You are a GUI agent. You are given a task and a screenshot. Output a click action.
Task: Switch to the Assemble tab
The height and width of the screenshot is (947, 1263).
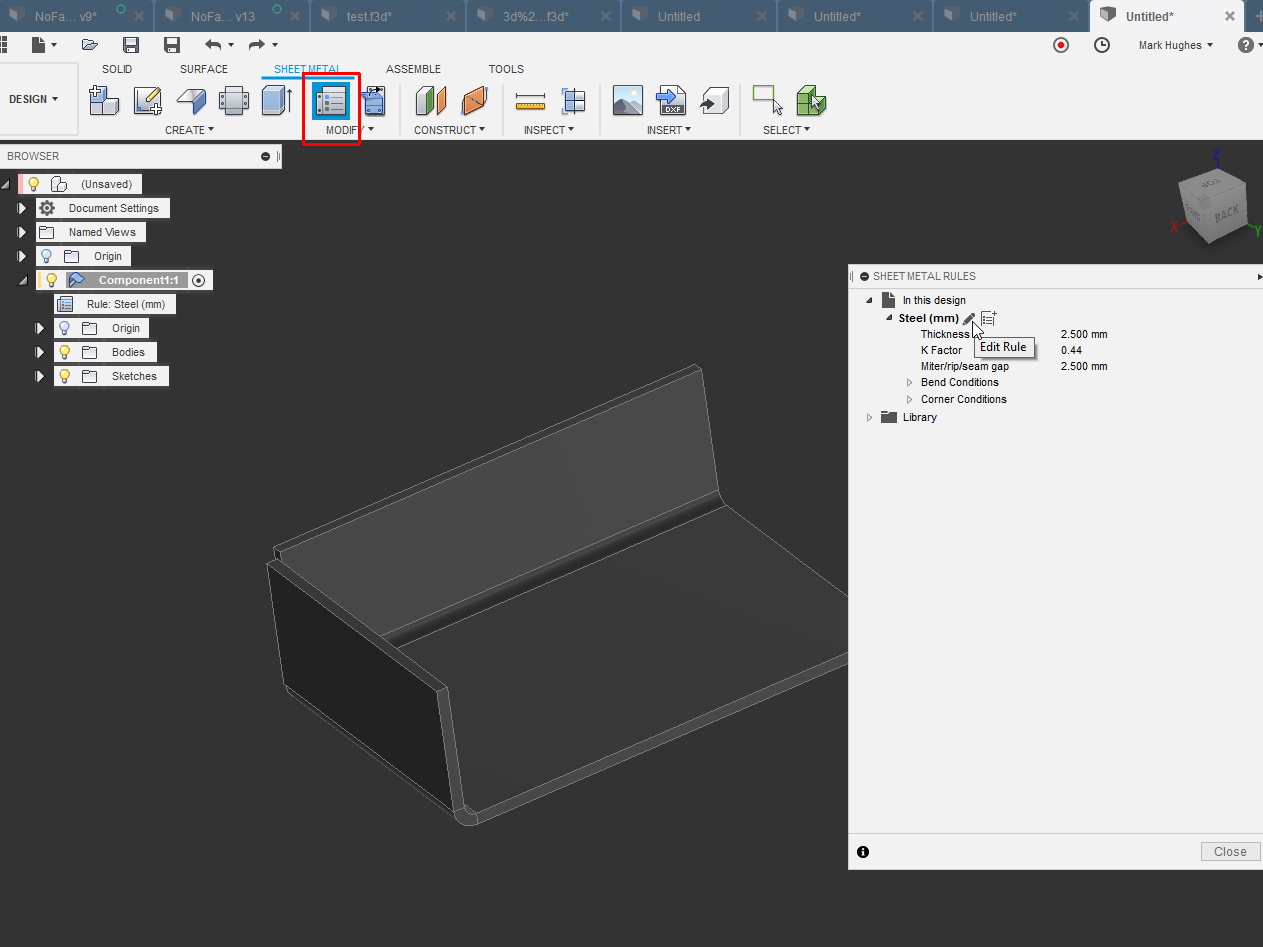[413, 69]
